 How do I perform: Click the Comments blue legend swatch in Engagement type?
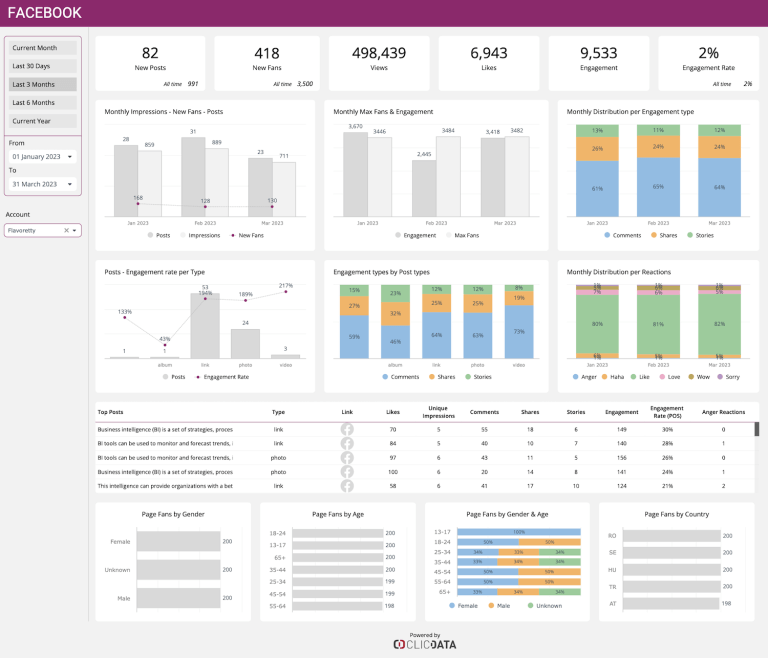pos(607,235)
